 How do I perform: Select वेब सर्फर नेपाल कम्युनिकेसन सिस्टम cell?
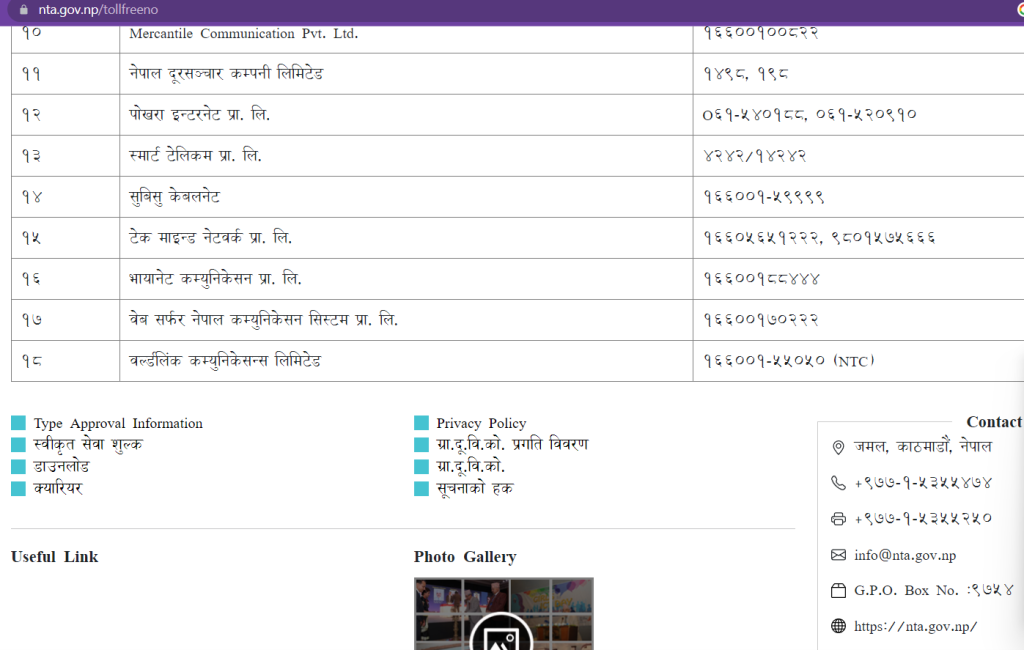click(406, 319)
